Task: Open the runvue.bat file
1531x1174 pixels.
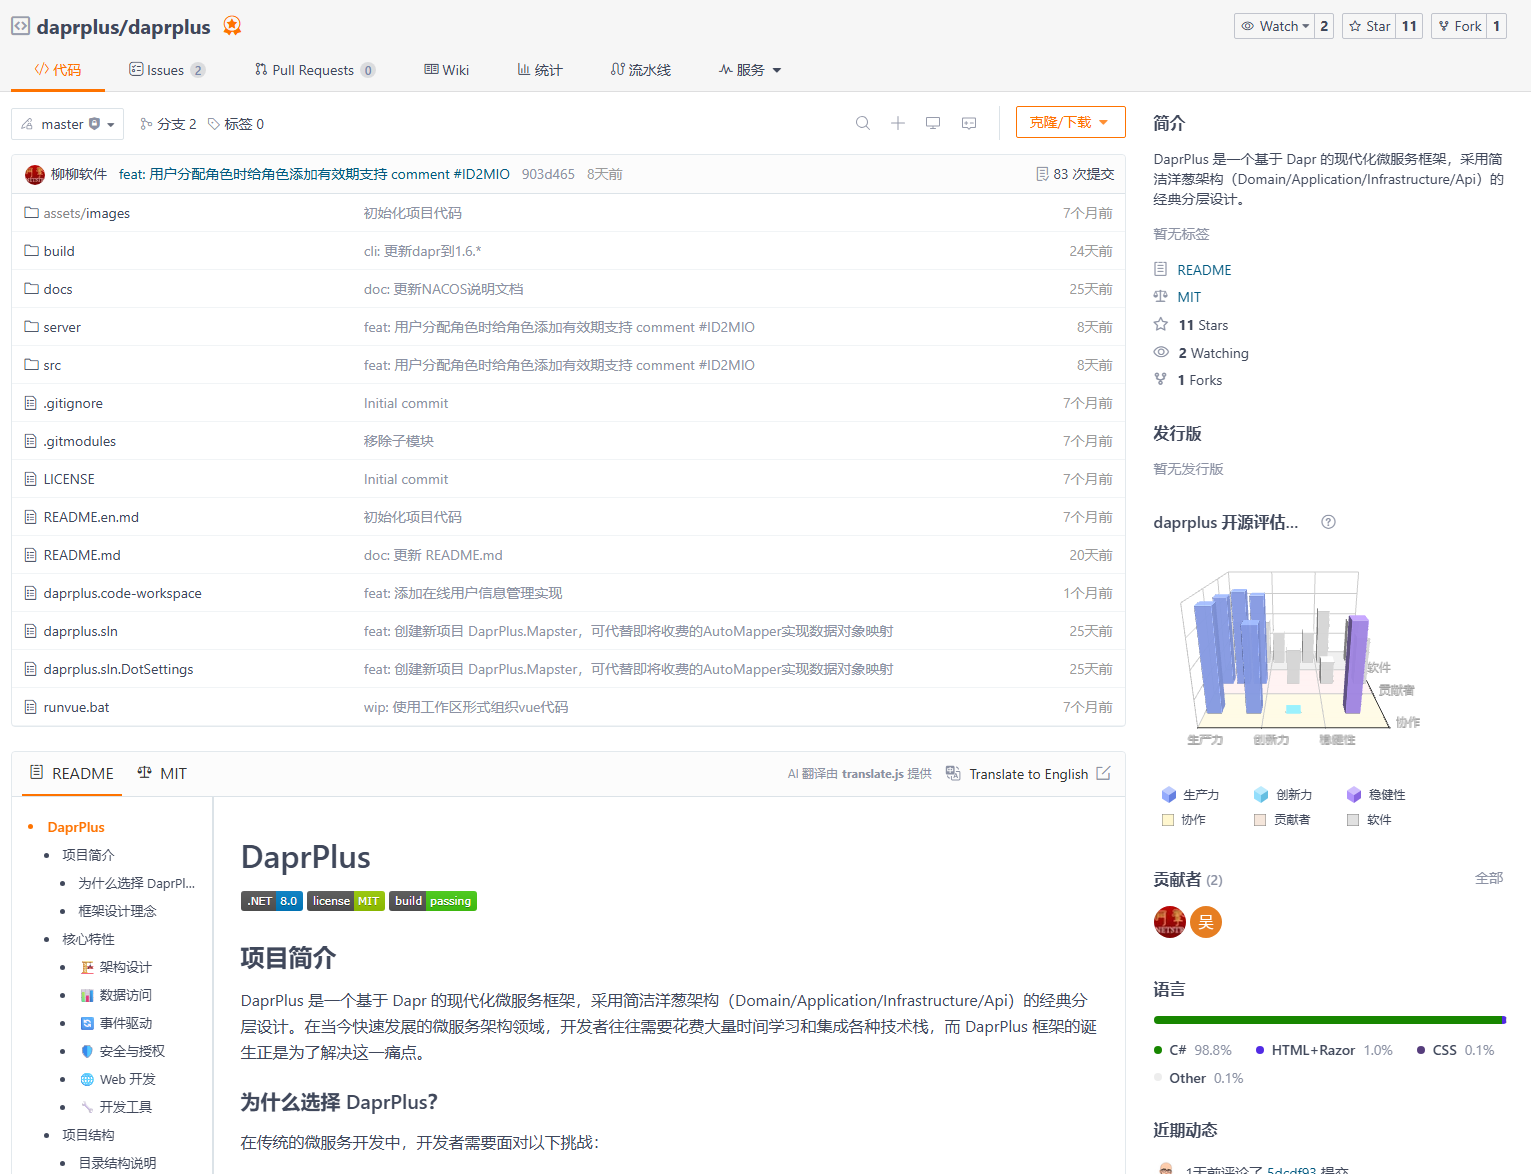Action: click(x=76, y=707)
